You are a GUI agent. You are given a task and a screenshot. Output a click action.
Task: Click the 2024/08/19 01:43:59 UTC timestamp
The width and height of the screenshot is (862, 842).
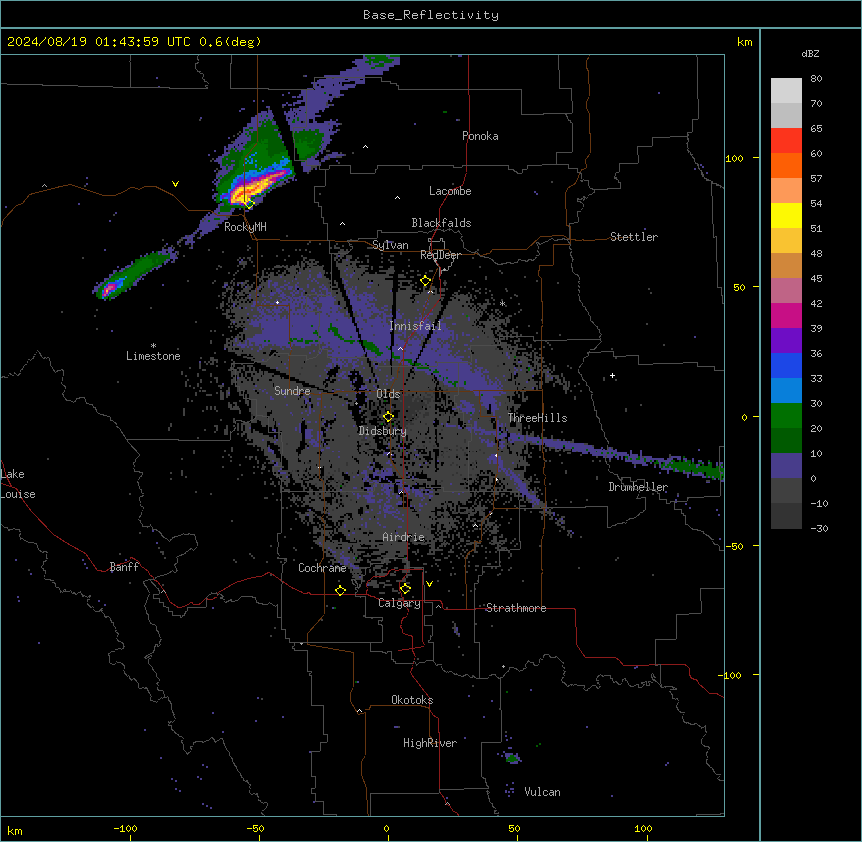99,42
